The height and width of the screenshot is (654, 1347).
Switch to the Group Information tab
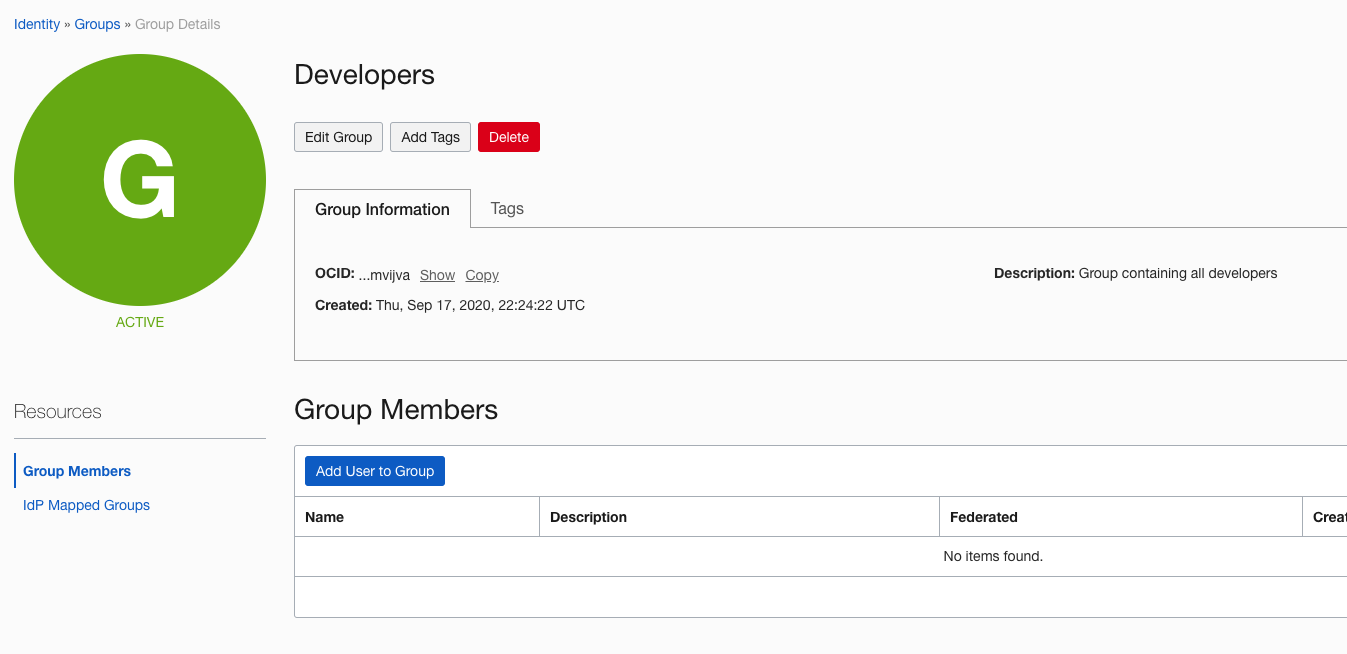click(x=382, y=209)
